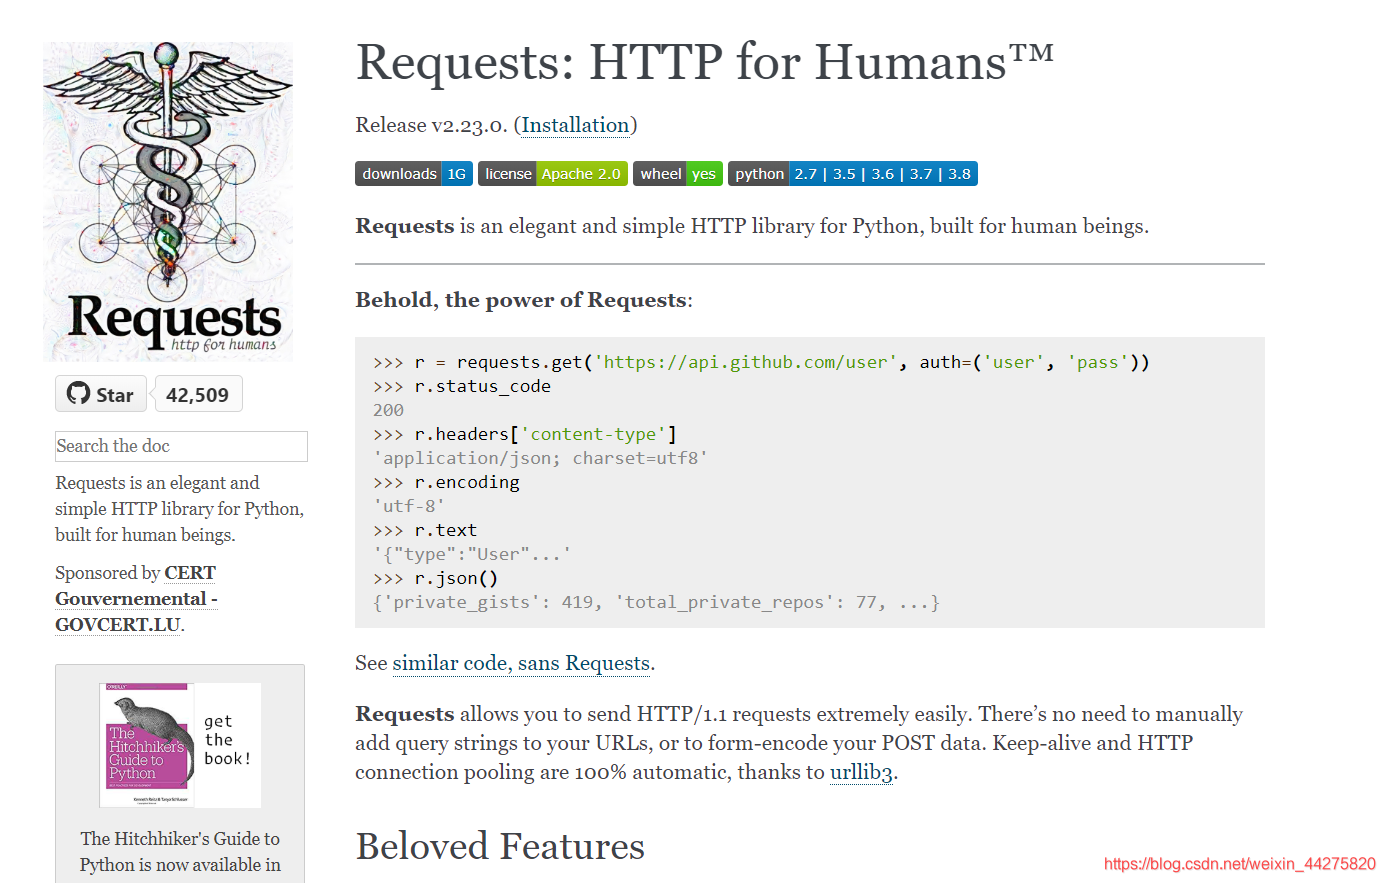This screenshot has width=1386, height=883.
Task: Click the 200 output line
Action: pyautogui.click(x=388, y=410)
